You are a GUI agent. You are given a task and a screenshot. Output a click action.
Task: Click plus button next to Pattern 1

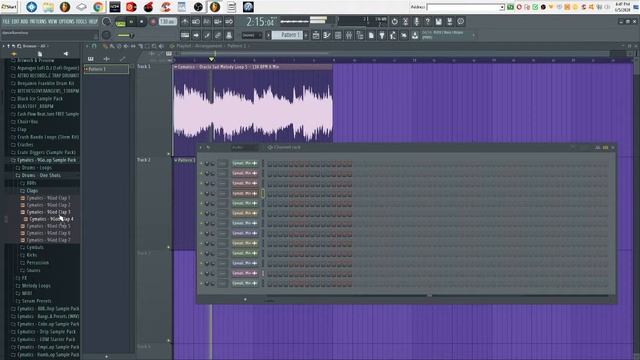[x=306, y=35]
